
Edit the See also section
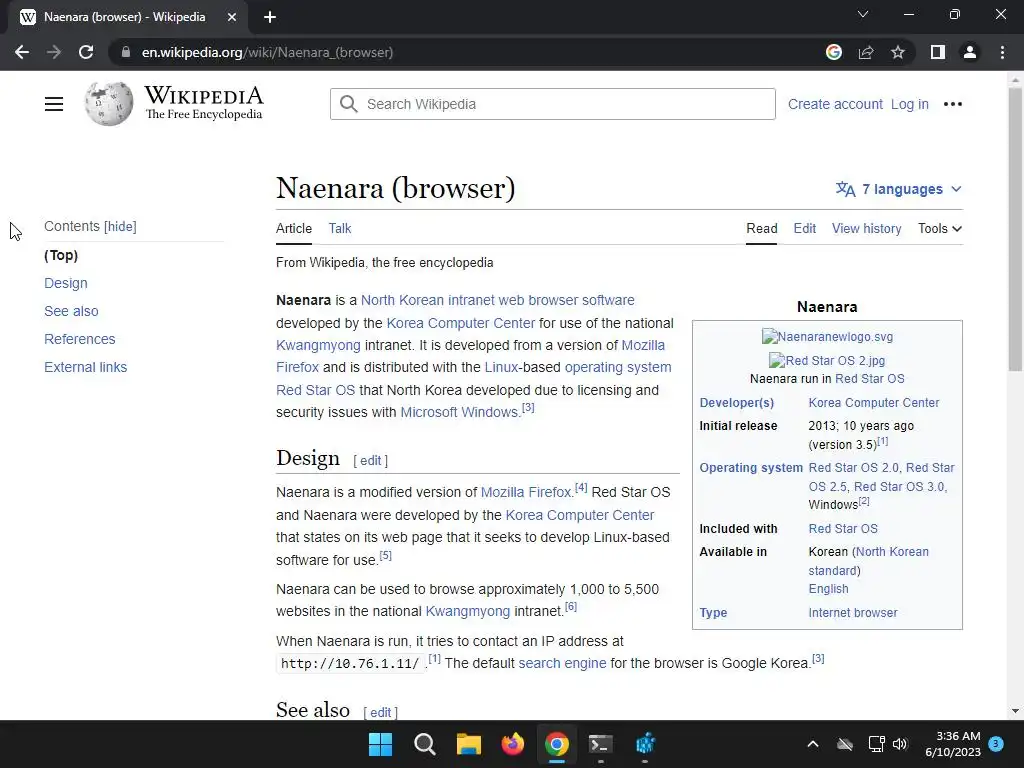click(381, 712)
